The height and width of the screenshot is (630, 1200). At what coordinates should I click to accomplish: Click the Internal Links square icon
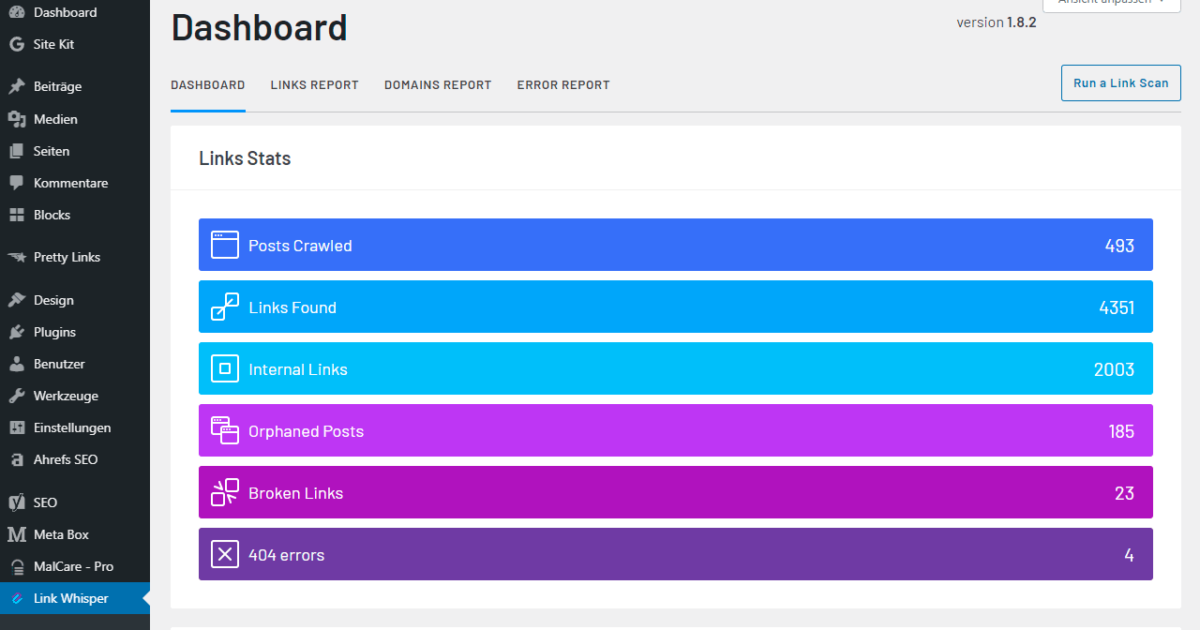click(225, 369)
